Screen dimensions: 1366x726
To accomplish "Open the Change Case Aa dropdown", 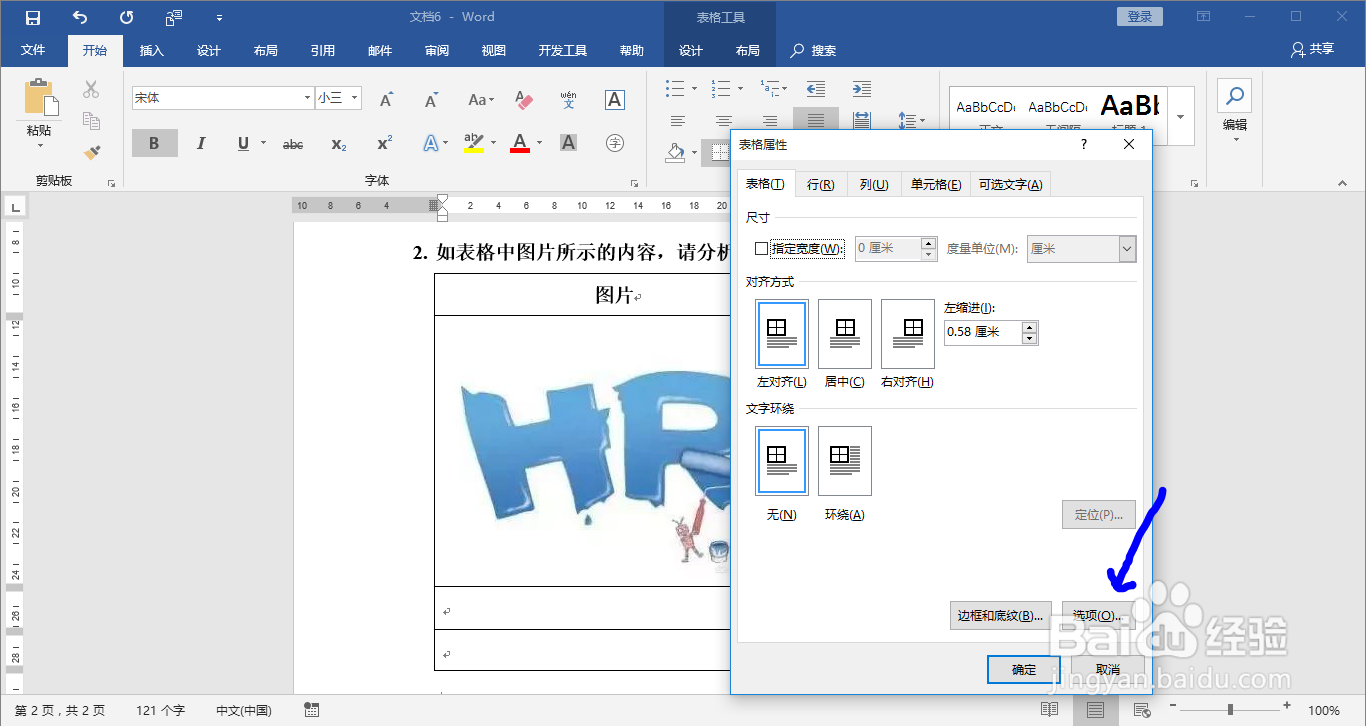I will point(482,99).
